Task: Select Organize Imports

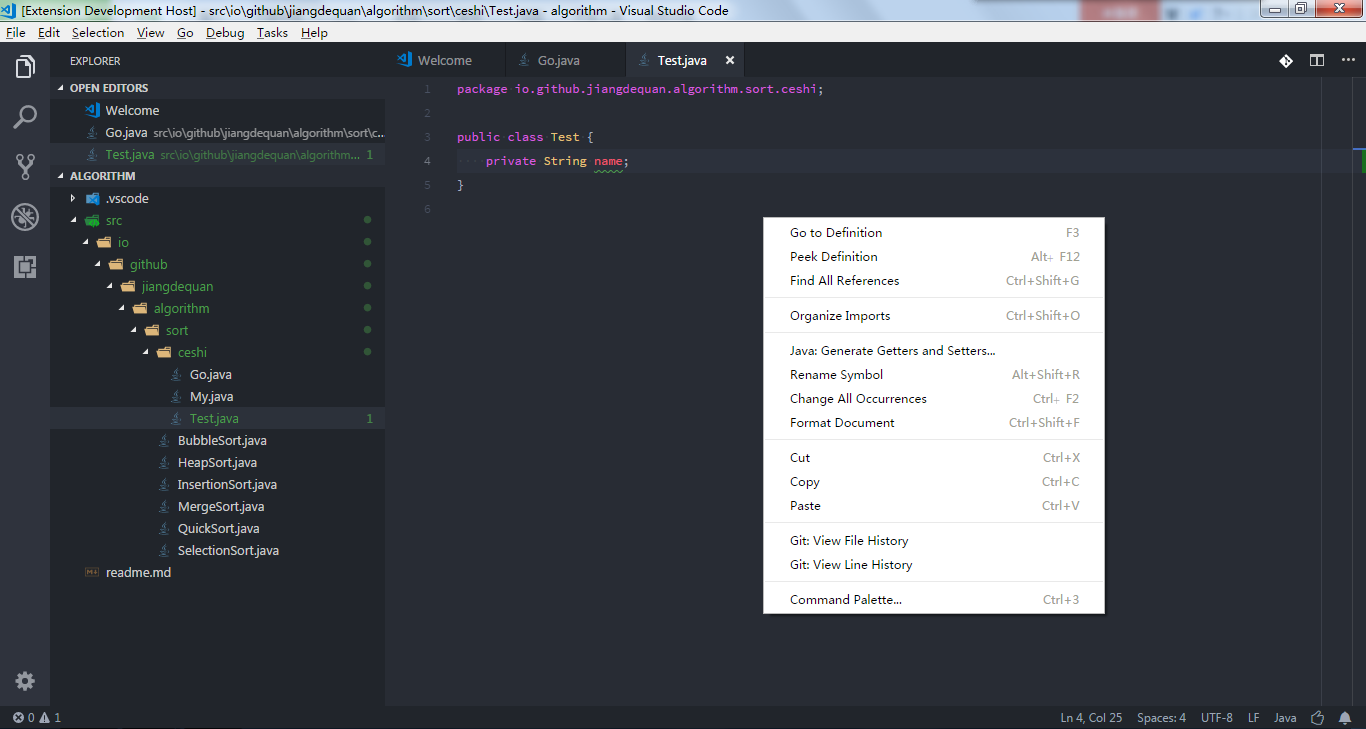Action: (934, 316)
